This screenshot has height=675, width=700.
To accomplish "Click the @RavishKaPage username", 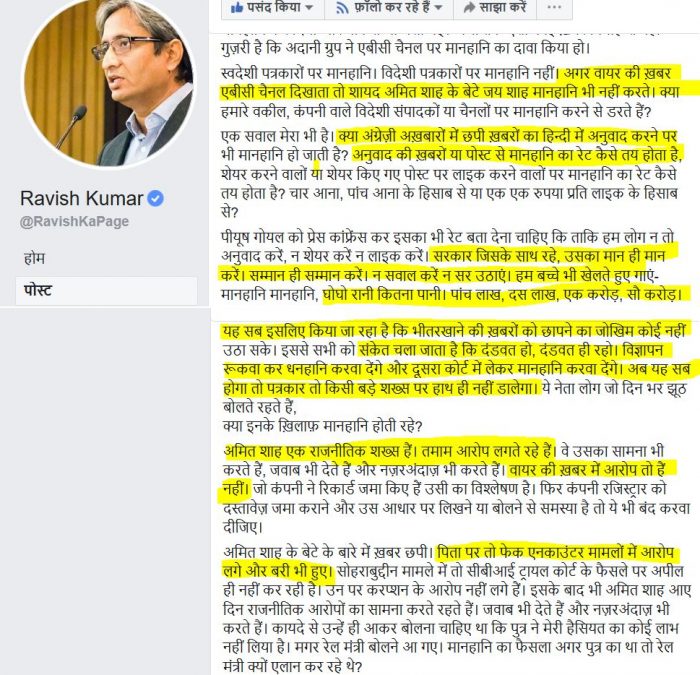I will (74, 221).
